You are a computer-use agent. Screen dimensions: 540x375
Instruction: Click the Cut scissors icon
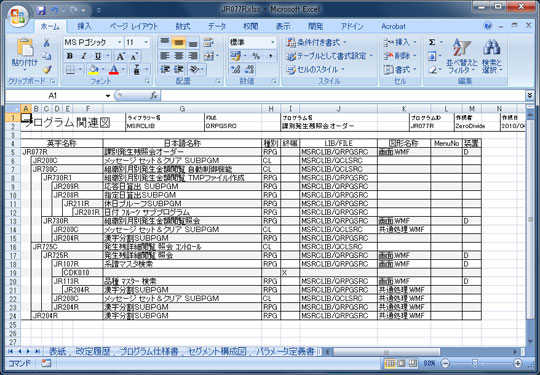(46, 43)
